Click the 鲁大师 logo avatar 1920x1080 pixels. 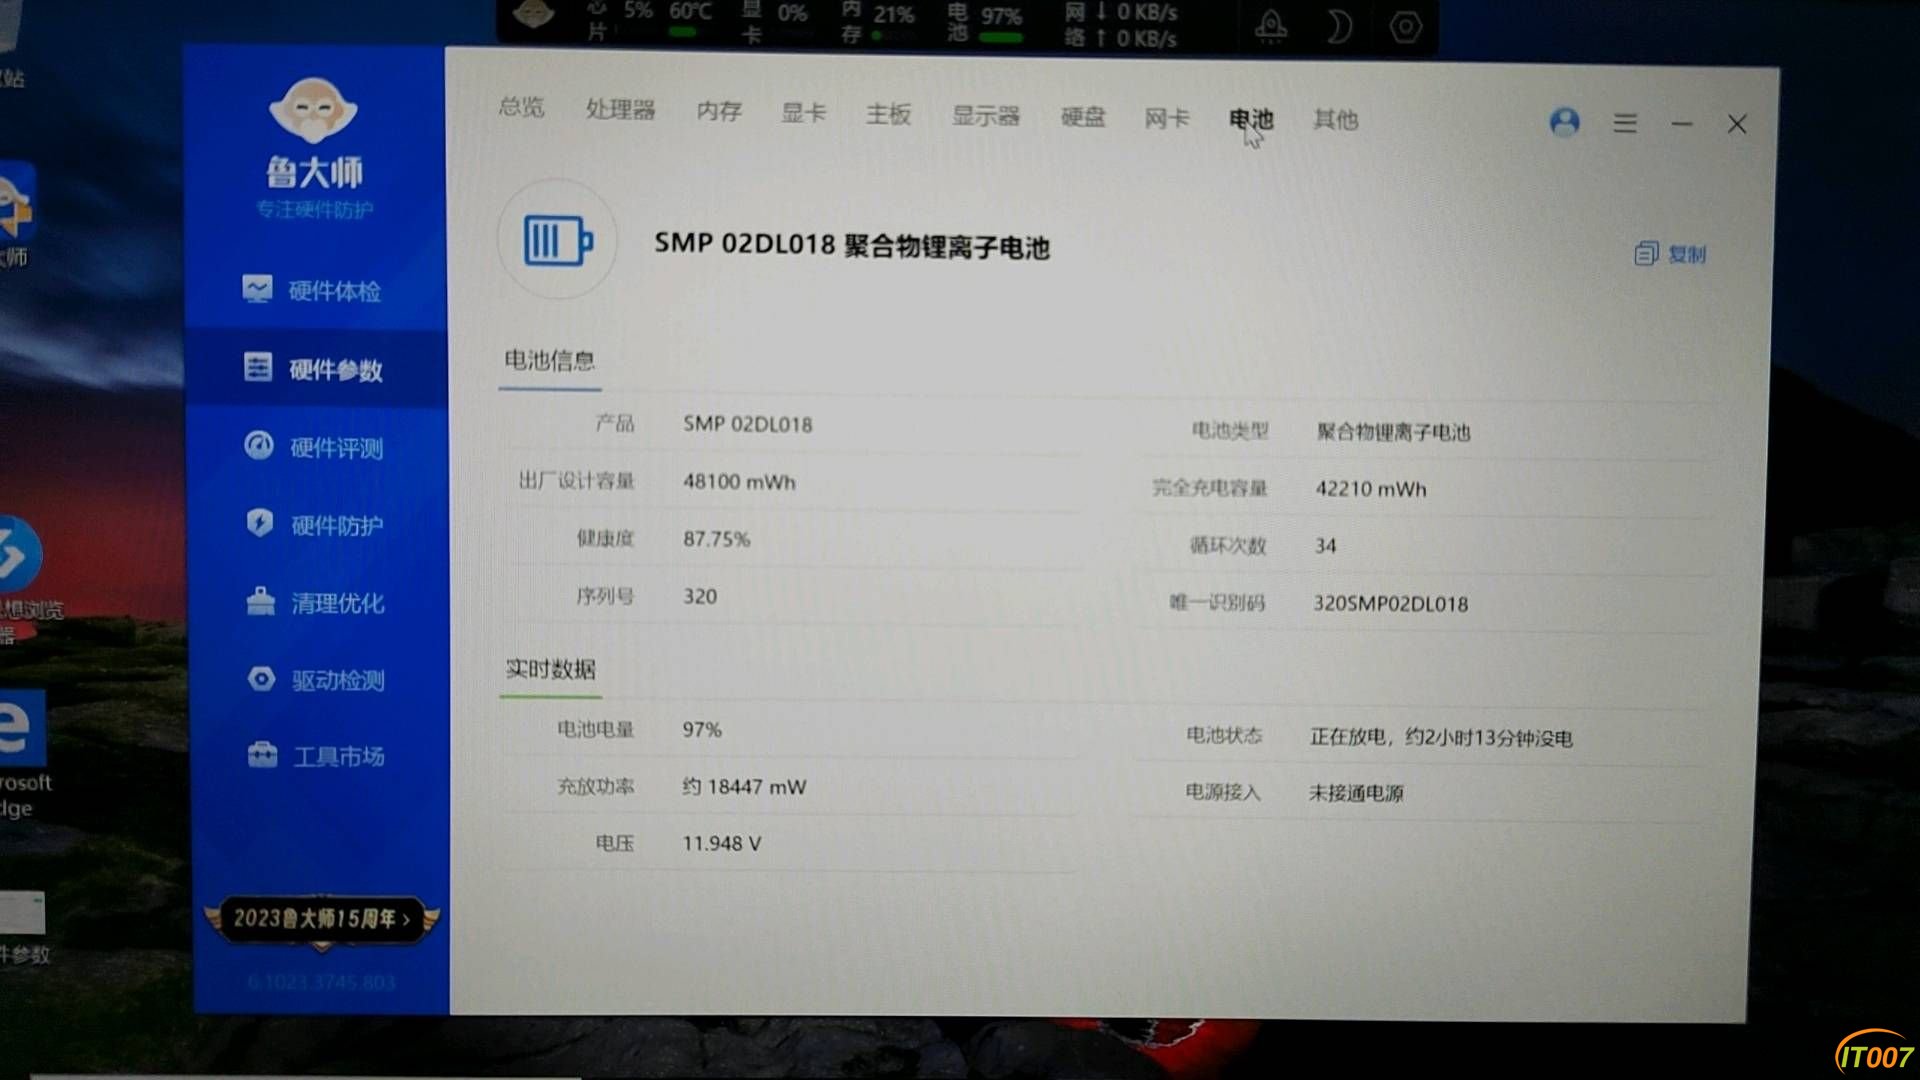point(313,110)
